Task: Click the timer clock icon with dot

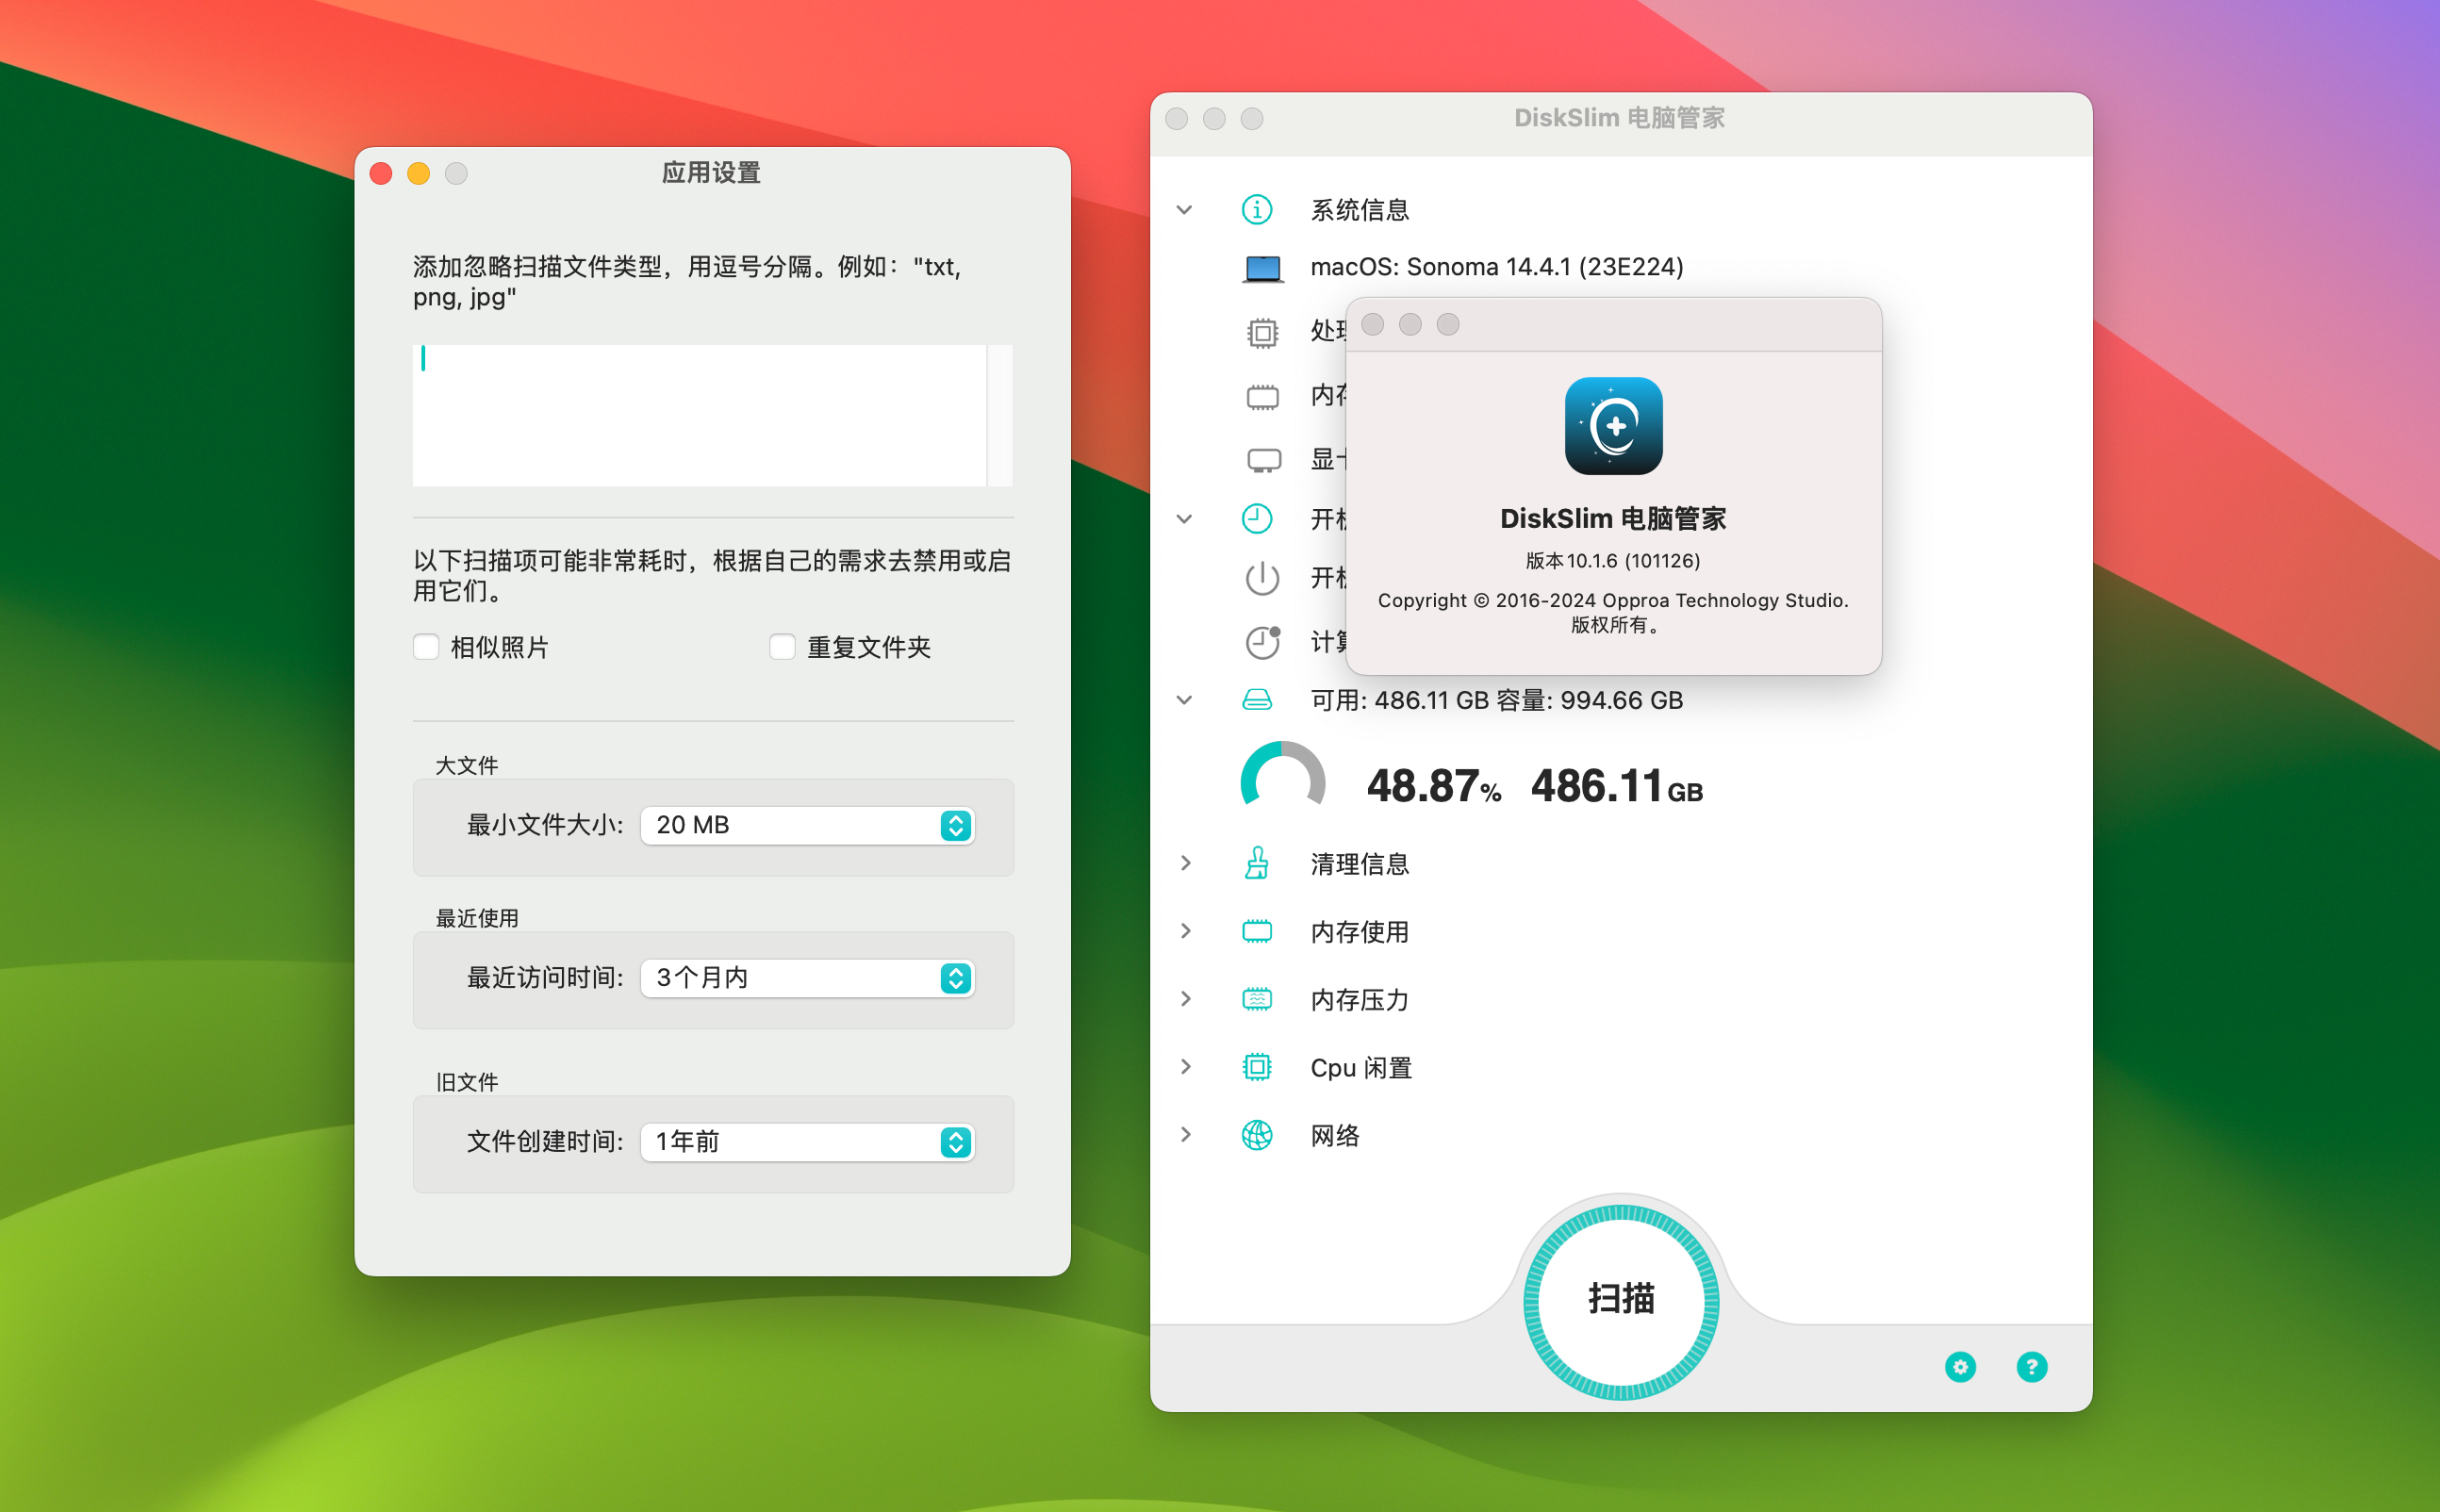Action: (x=1263, y=642)
